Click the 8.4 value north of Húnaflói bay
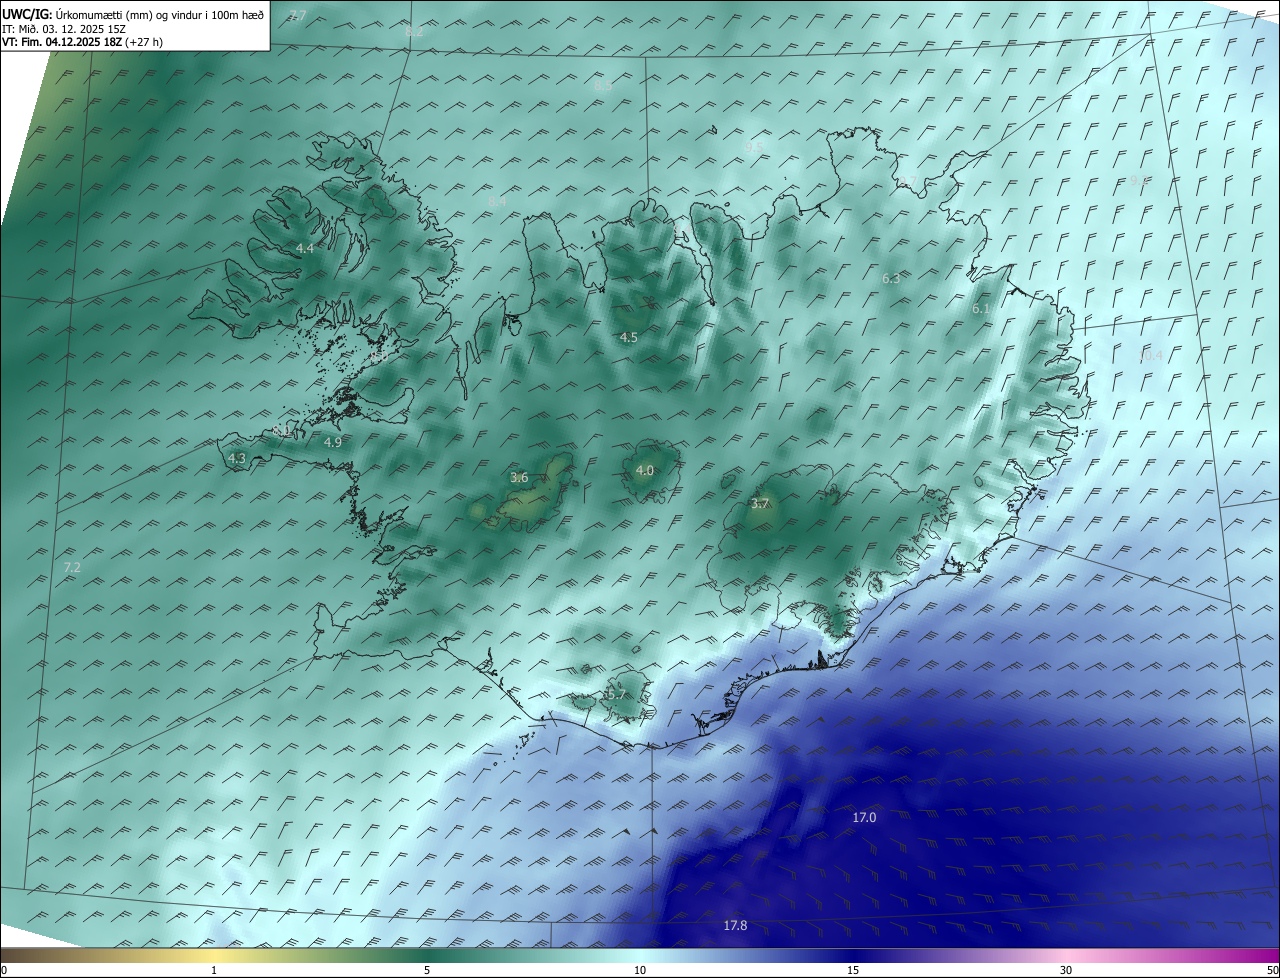Viewport: 1280px width, 978px height. (x=497, y=202)
